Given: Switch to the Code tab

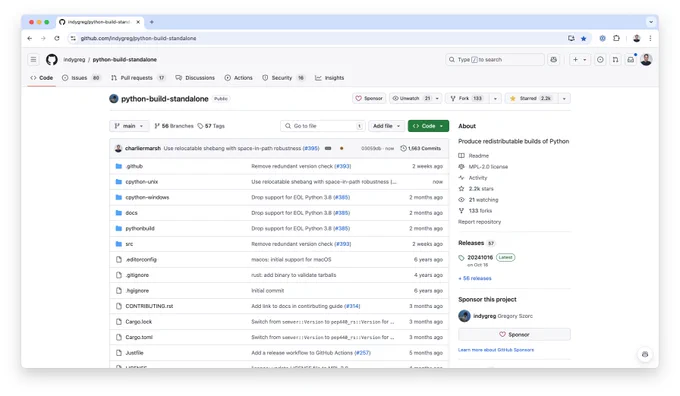Looking at the screenshot, I should pyautogui.click(x=42, y=78).
